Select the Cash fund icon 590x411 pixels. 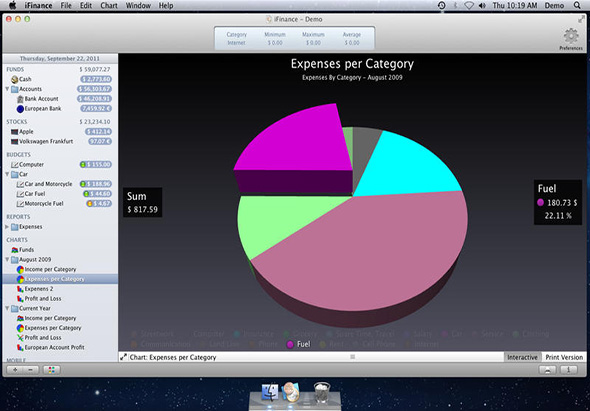15,79
